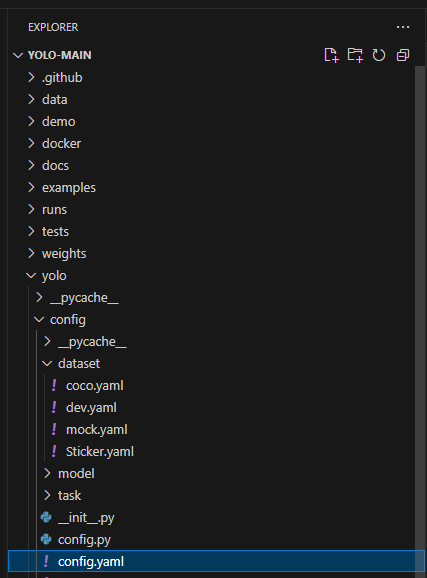427x578 pixels.
Task: Click the New Folder icon
Action: click(355, 55)
